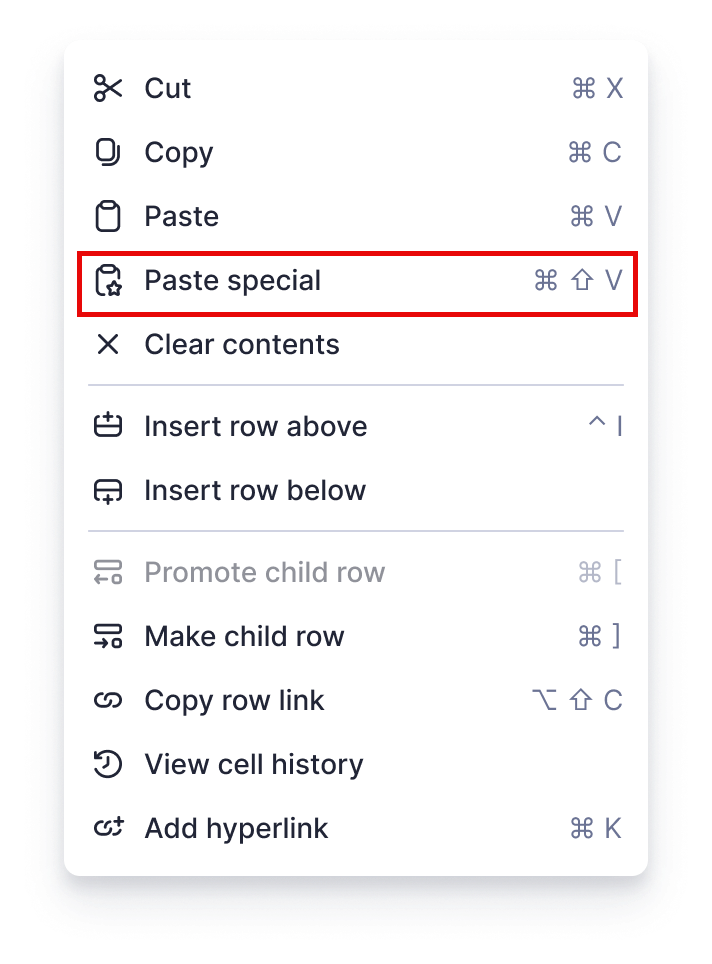Viewport: 712px width, 964px height.
Task: Click the chain-link icon beside Copy row link
Action: point(110,700)
